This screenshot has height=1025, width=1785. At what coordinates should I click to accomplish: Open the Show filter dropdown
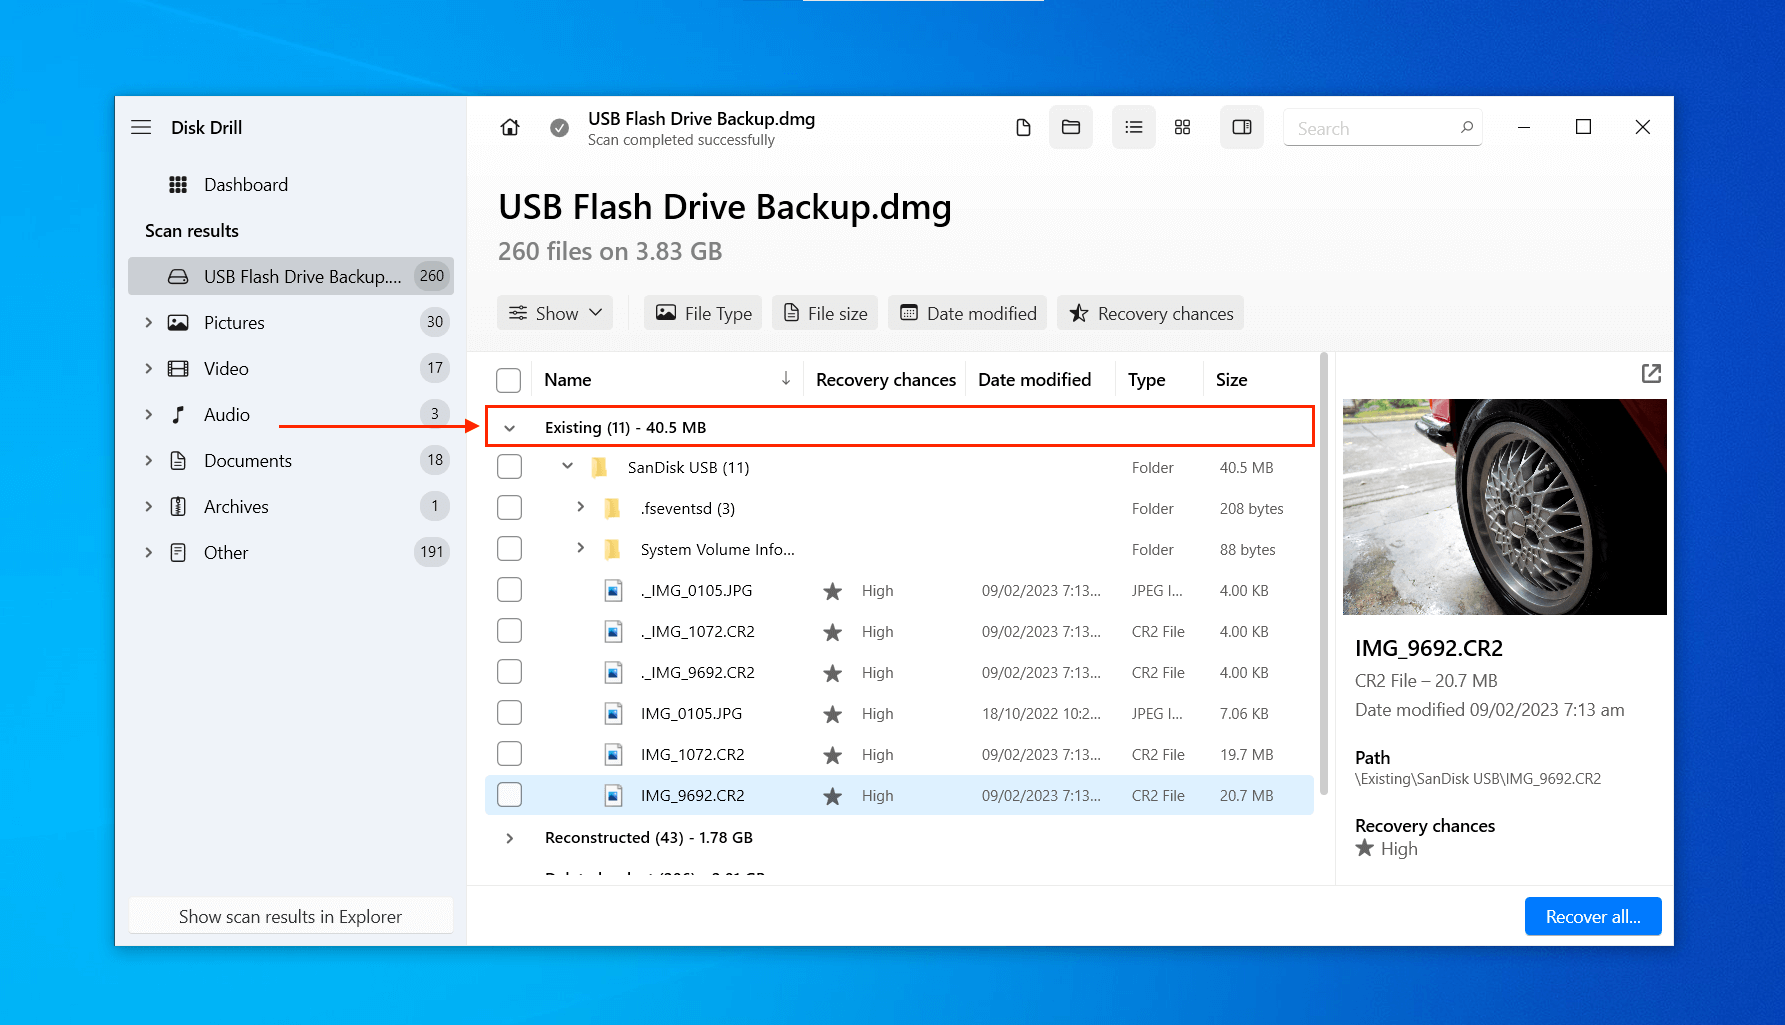pos(554,312)
